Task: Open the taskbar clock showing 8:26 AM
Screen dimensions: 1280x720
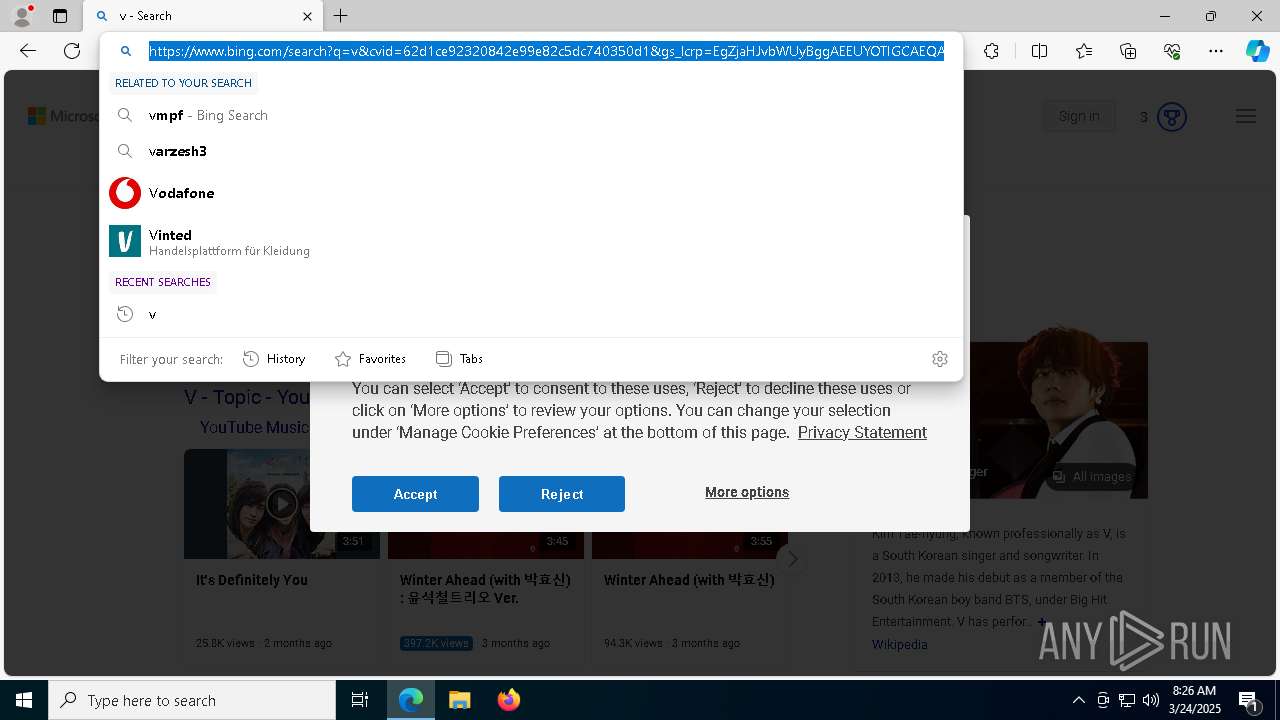Action: [1194, 700]
